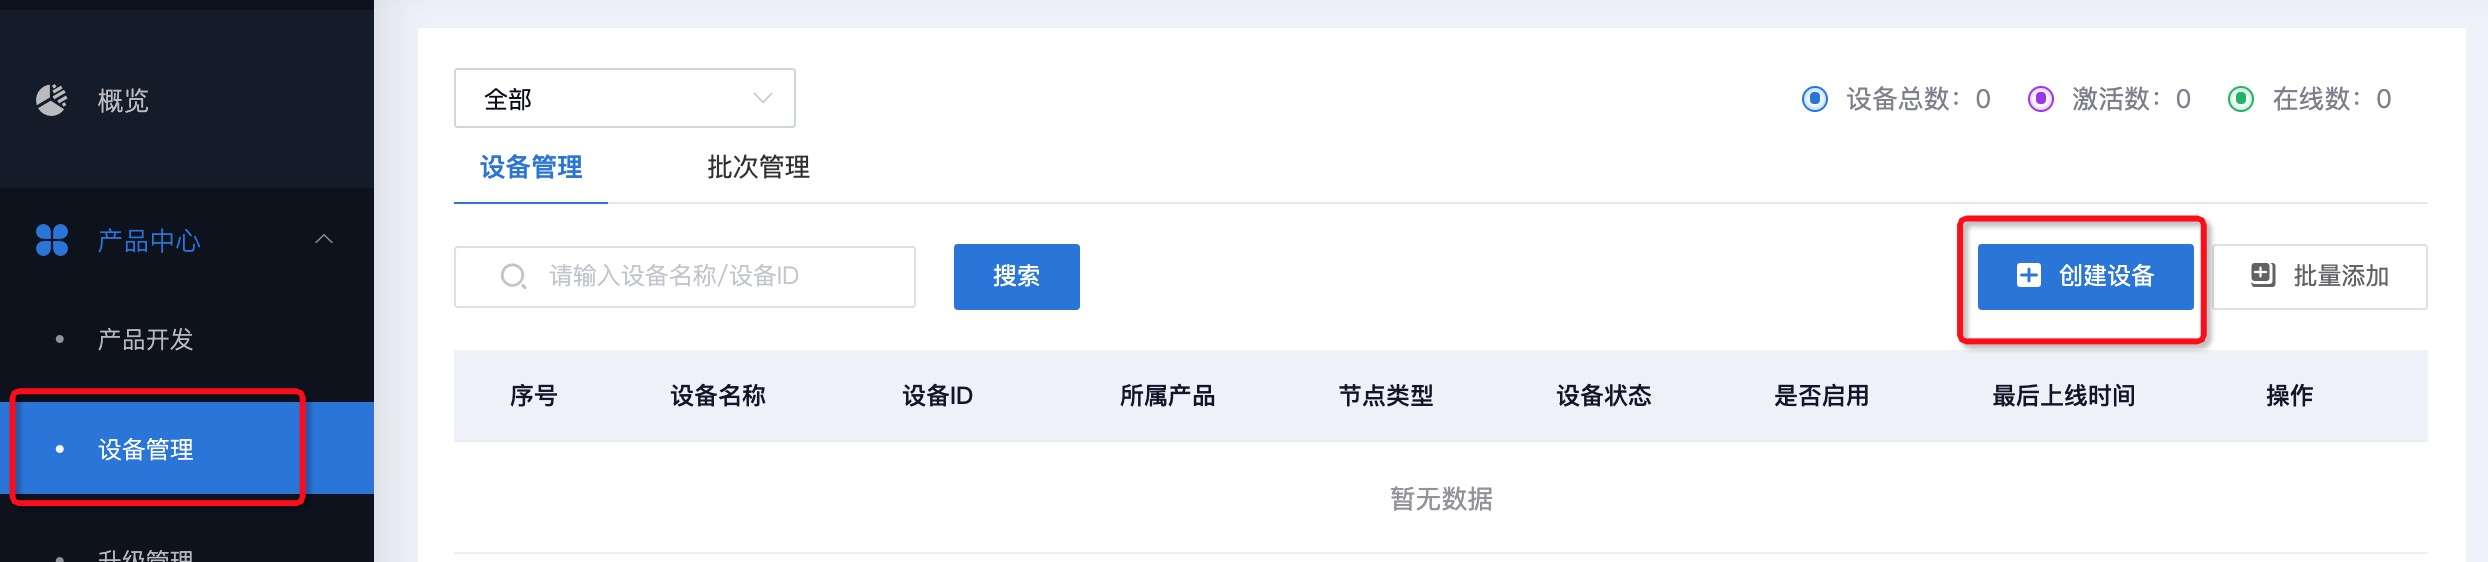Click the batch add icon
Image resolution: width=2488 pixels, height=562 pixels.
[x=2262, y=276]
